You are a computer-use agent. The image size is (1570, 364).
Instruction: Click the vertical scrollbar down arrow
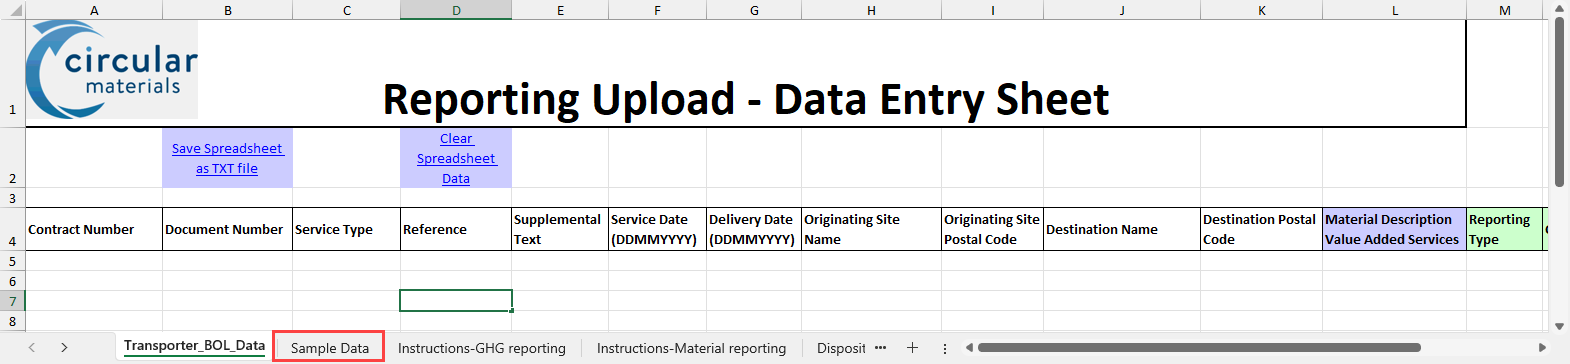1559,326
